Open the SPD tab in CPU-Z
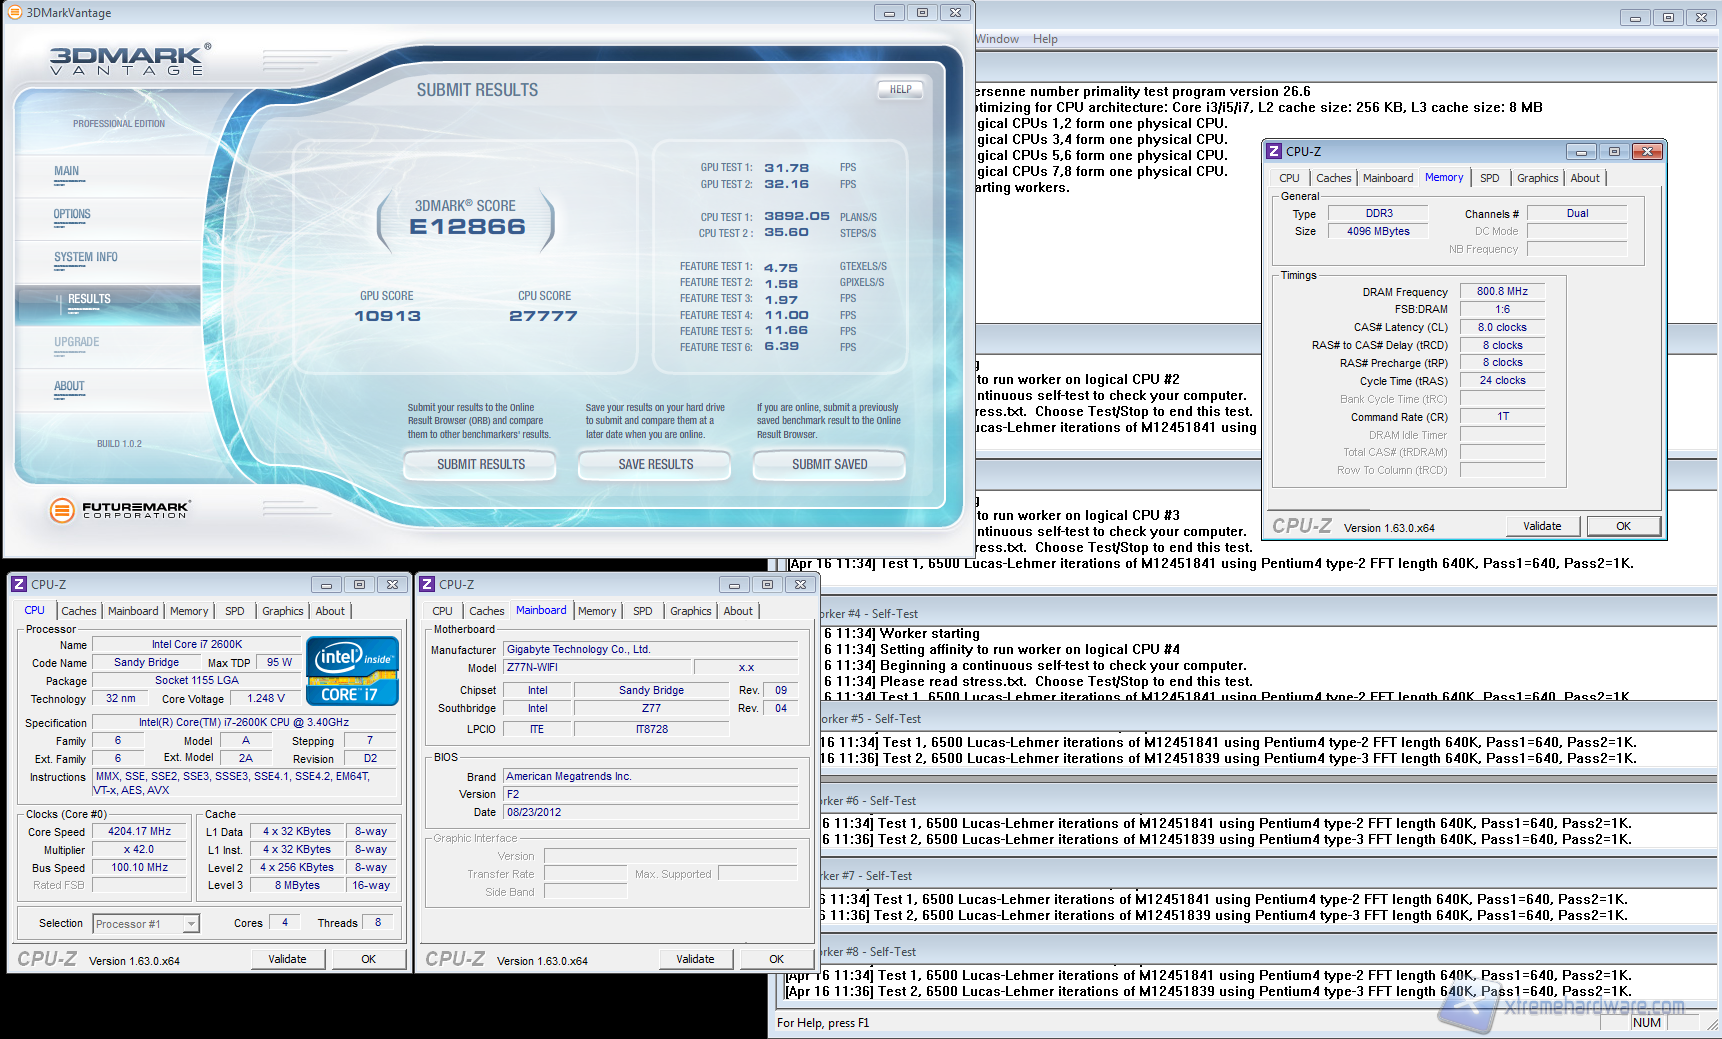 234,610
